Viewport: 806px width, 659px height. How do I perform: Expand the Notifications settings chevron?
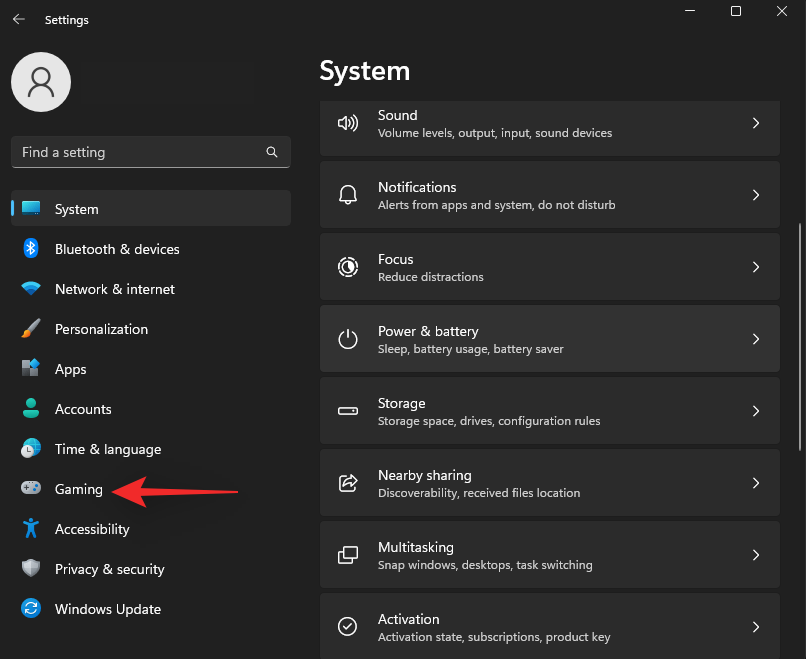click(756, 194)
